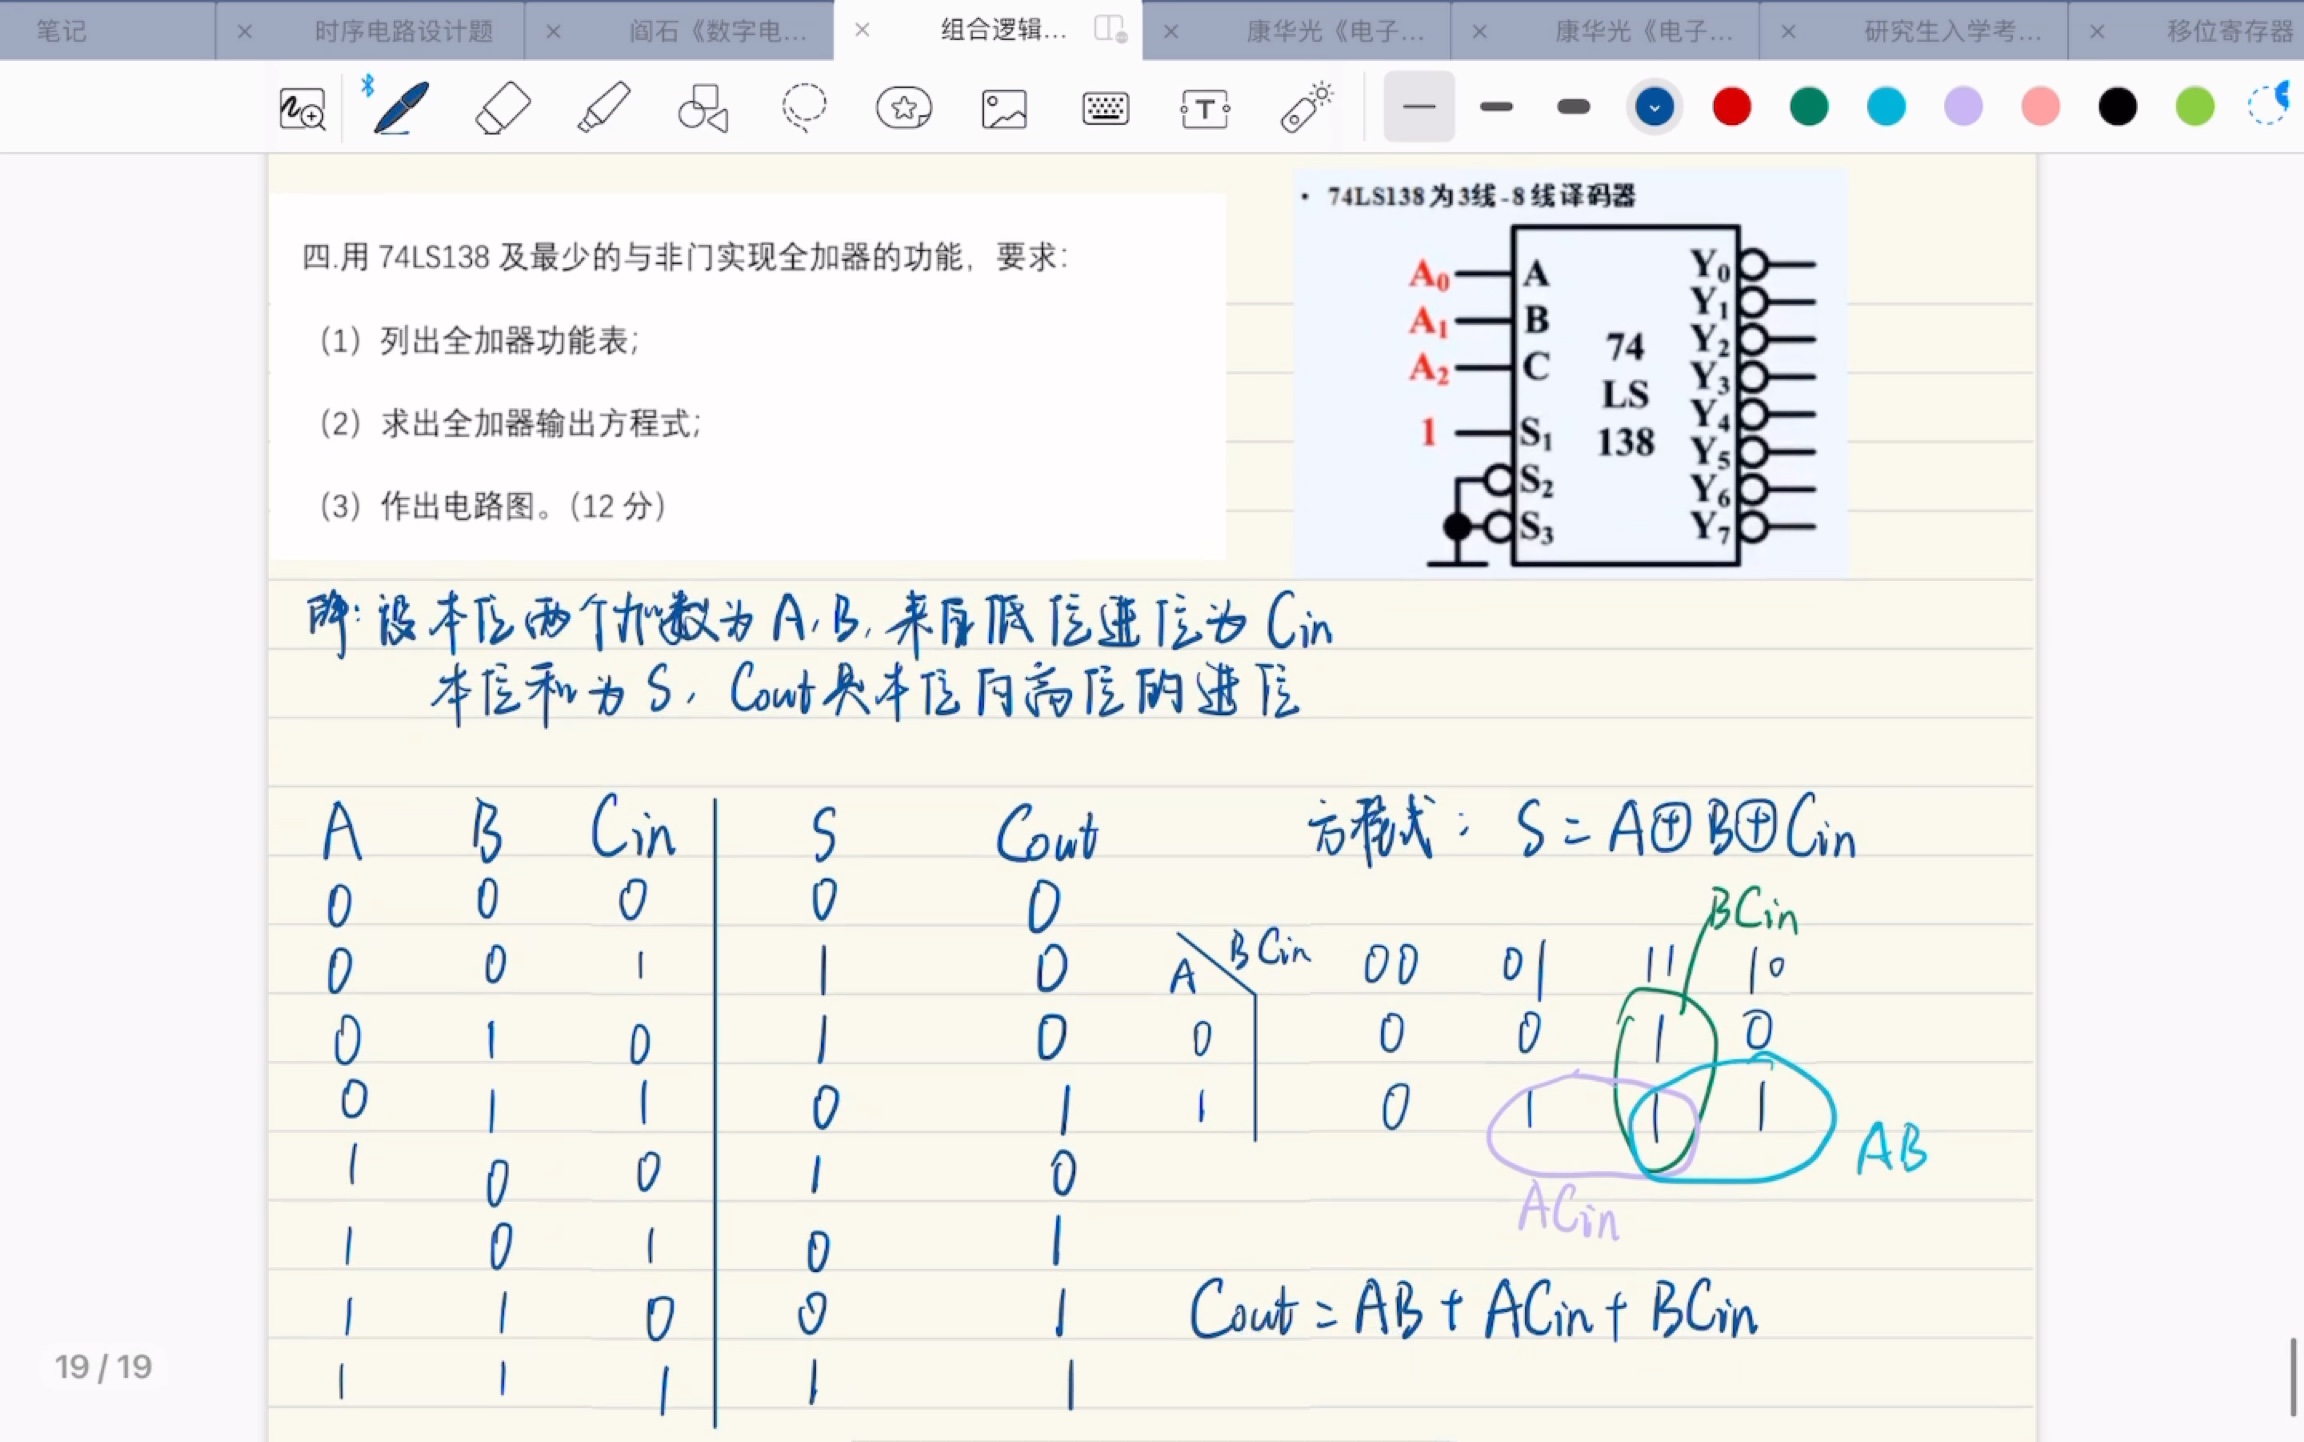
Task: Switch to the 移位寄存器 tab
Action: (2228, 30)
